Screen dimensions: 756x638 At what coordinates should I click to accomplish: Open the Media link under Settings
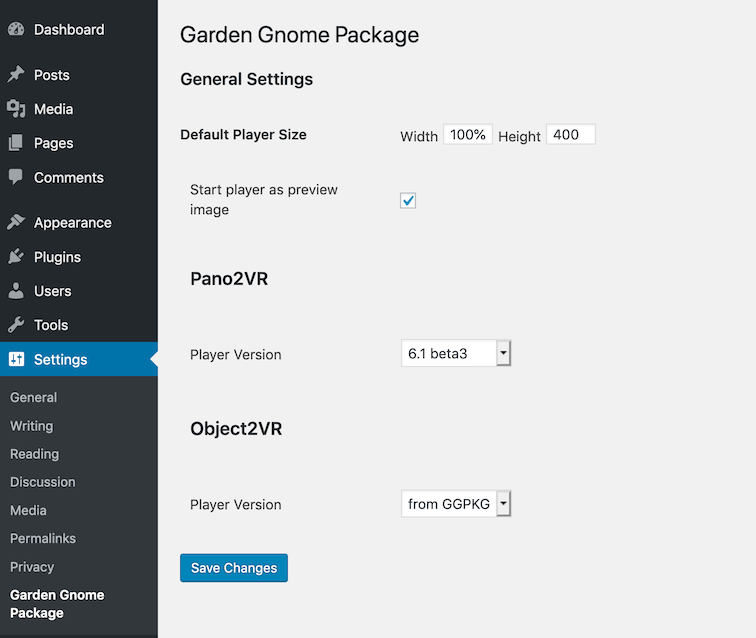point(28,510)
